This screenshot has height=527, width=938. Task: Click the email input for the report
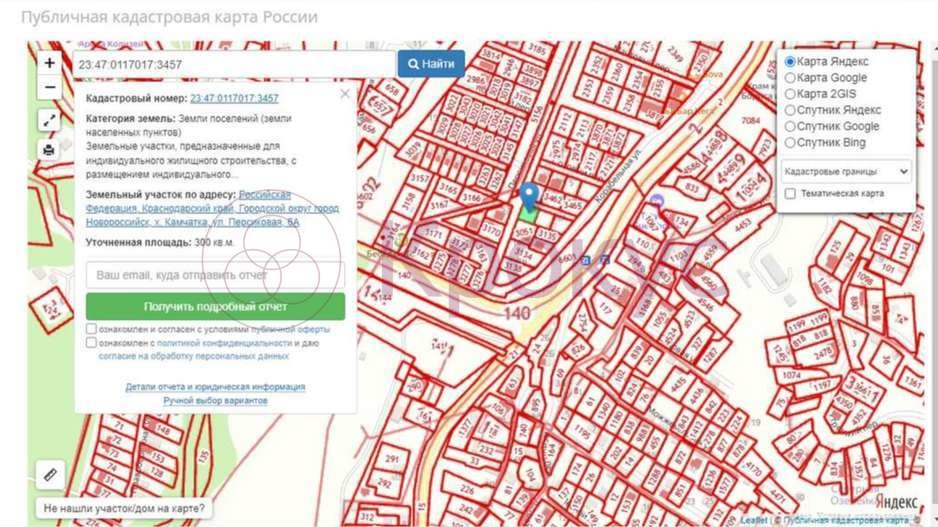[215, 275]
